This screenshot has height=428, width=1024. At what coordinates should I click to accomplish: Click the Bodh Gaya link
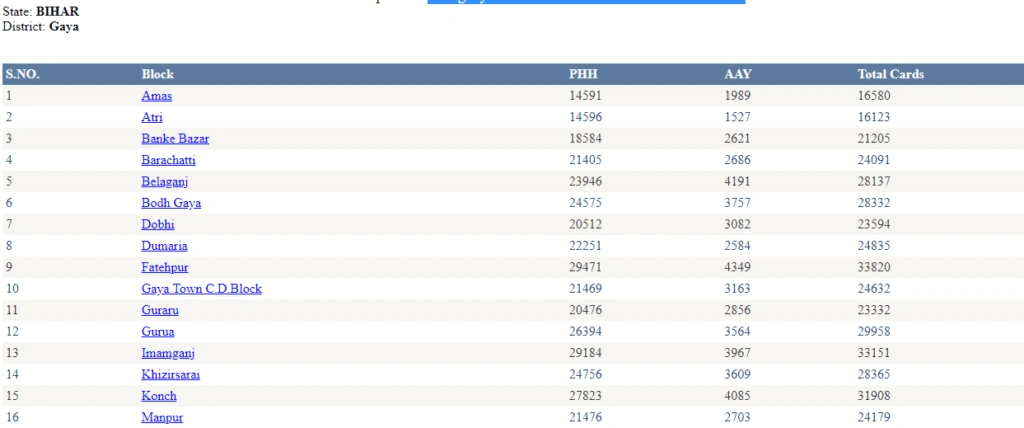[171, 203]
